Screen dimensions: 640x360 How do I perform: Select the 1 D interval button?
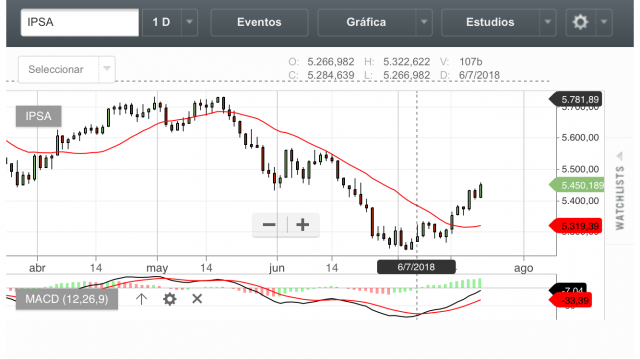coord(161,22)
